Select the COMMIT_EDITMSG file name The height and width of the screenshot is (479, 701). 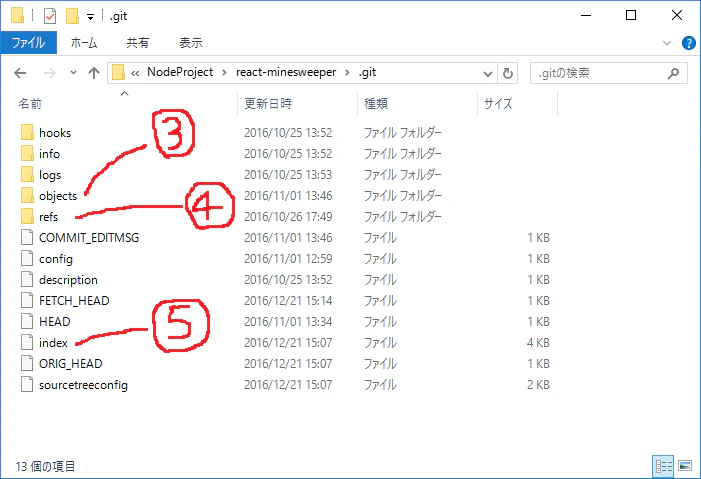89,237
